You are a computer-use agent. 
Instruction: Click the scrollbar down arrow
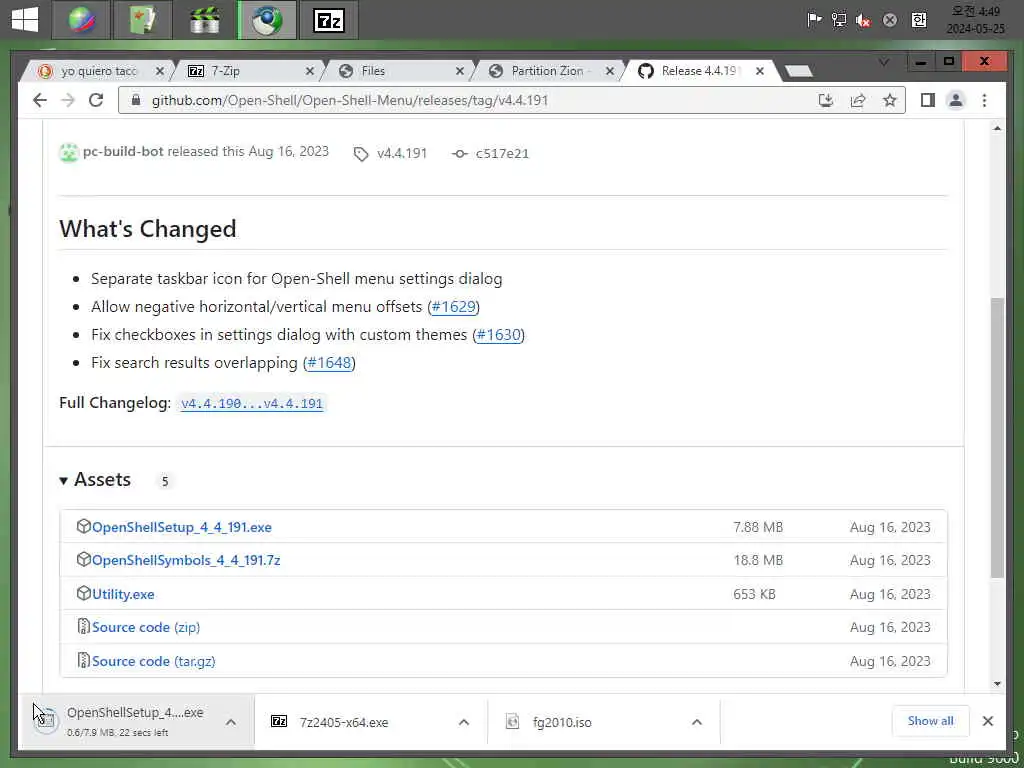[x=997, y=684]
